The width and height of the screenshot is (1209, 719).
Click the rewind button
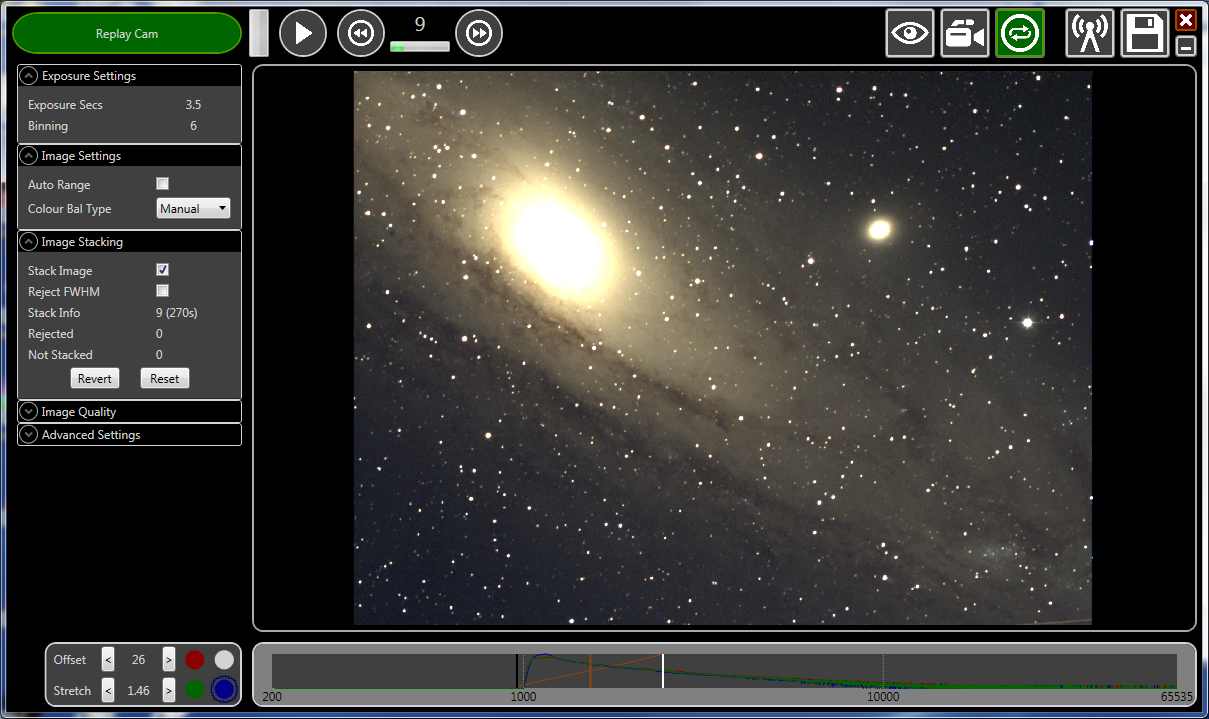[x=361, y=34]
